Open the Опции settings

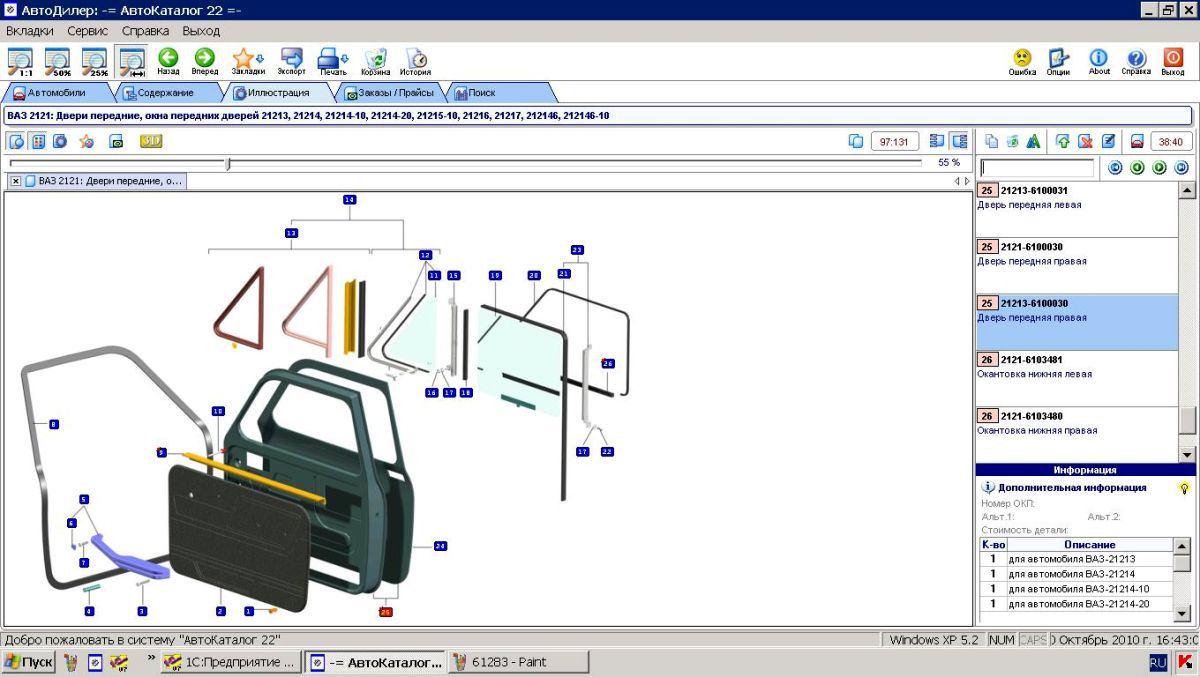click(x=1058, y=62)
